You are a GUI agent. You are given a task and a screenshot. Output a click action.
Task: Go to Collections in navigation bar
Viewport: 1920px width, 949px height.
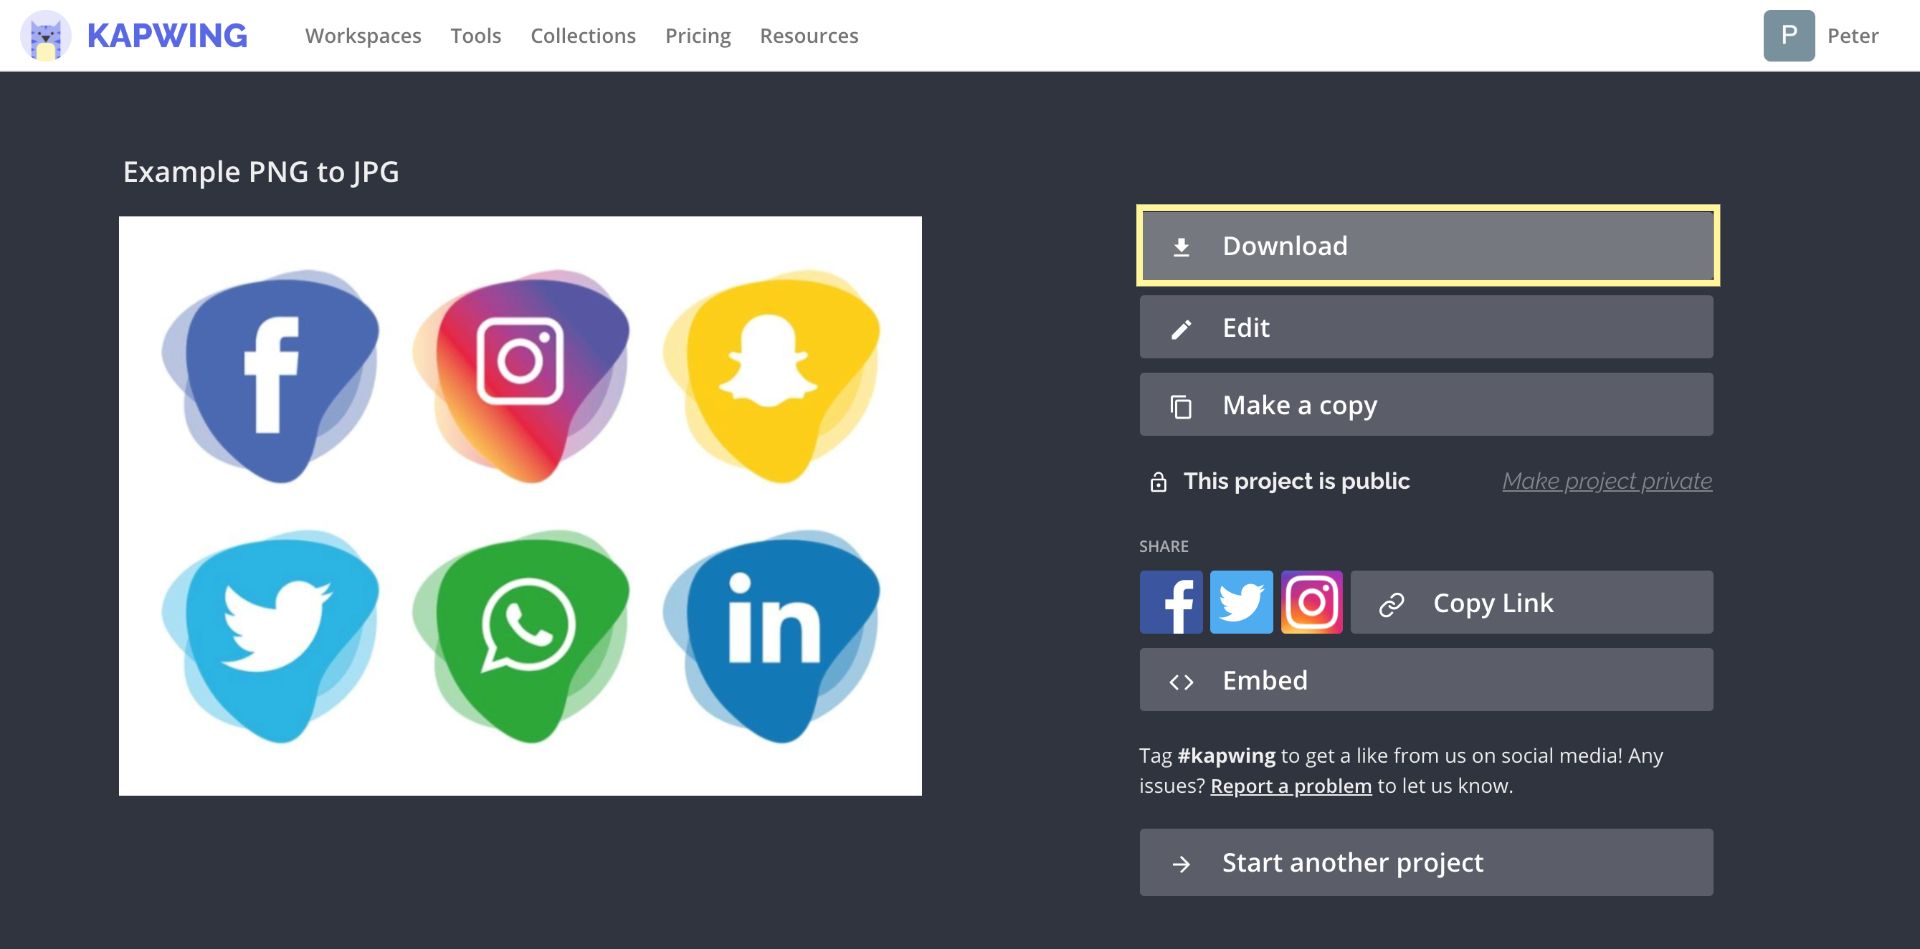point(583,36)
